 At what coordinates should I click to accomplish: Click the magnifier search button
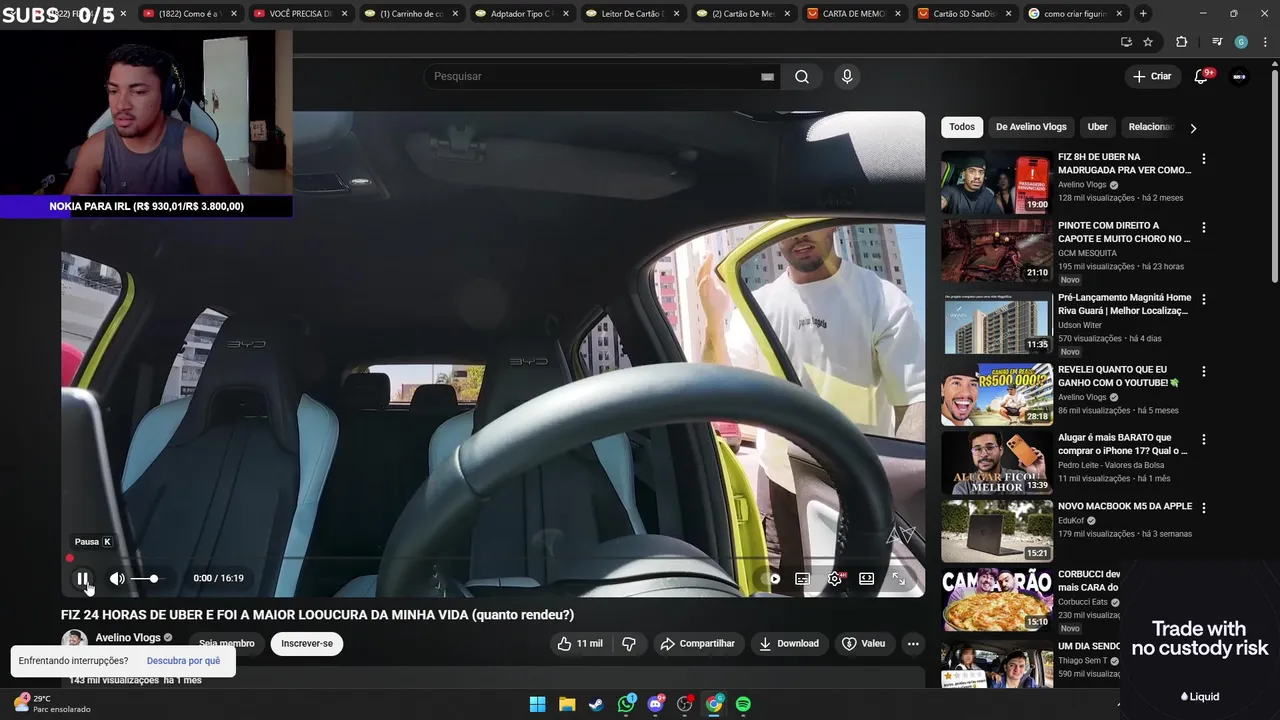tap(802, 77)
